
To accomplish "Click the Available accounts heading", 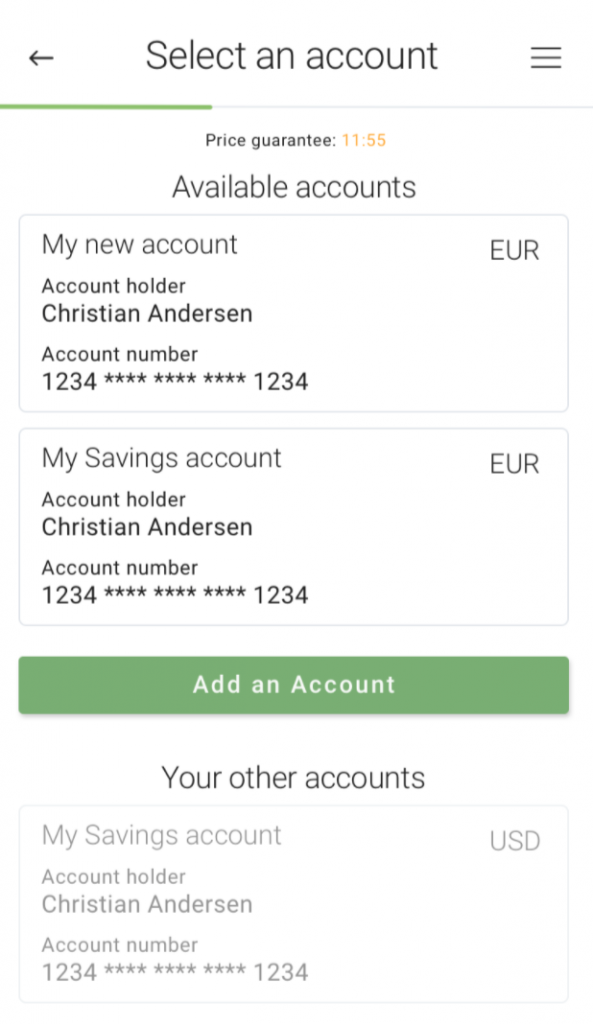I will [294, 187].
